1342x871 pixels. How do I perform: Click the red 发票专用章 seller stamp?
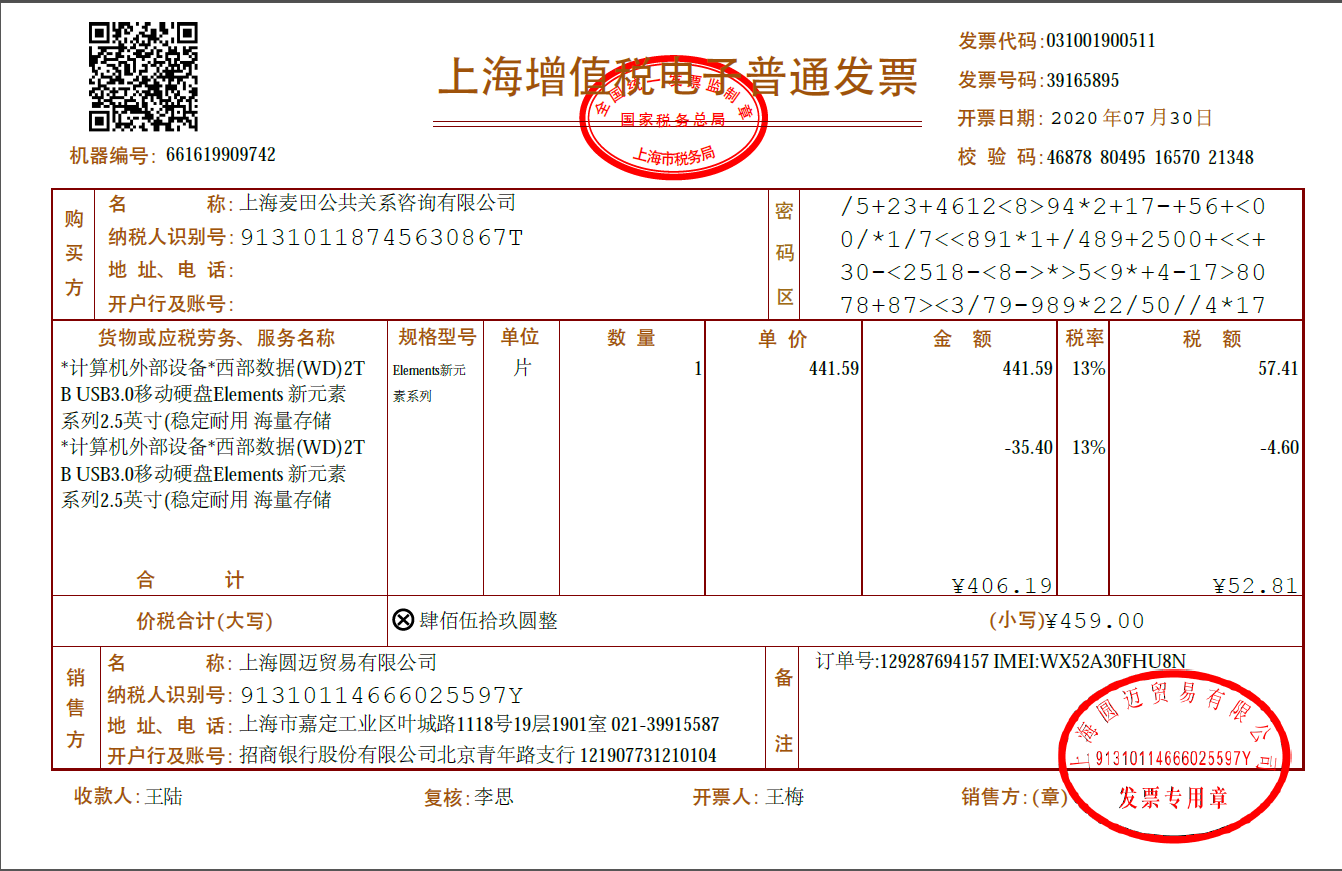pyautogui.click(x=1174, y=756)
